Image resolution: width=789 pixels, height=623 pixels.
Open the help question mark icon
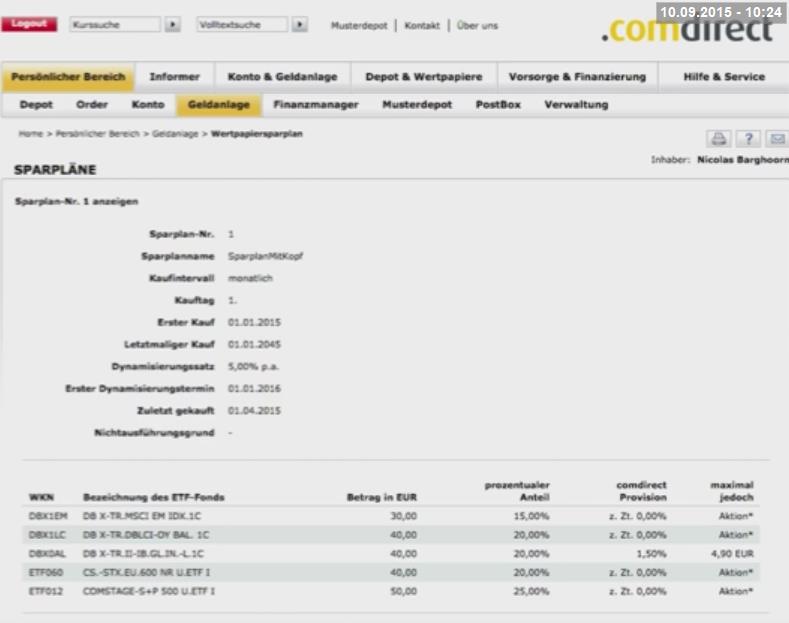pos(748,138)
